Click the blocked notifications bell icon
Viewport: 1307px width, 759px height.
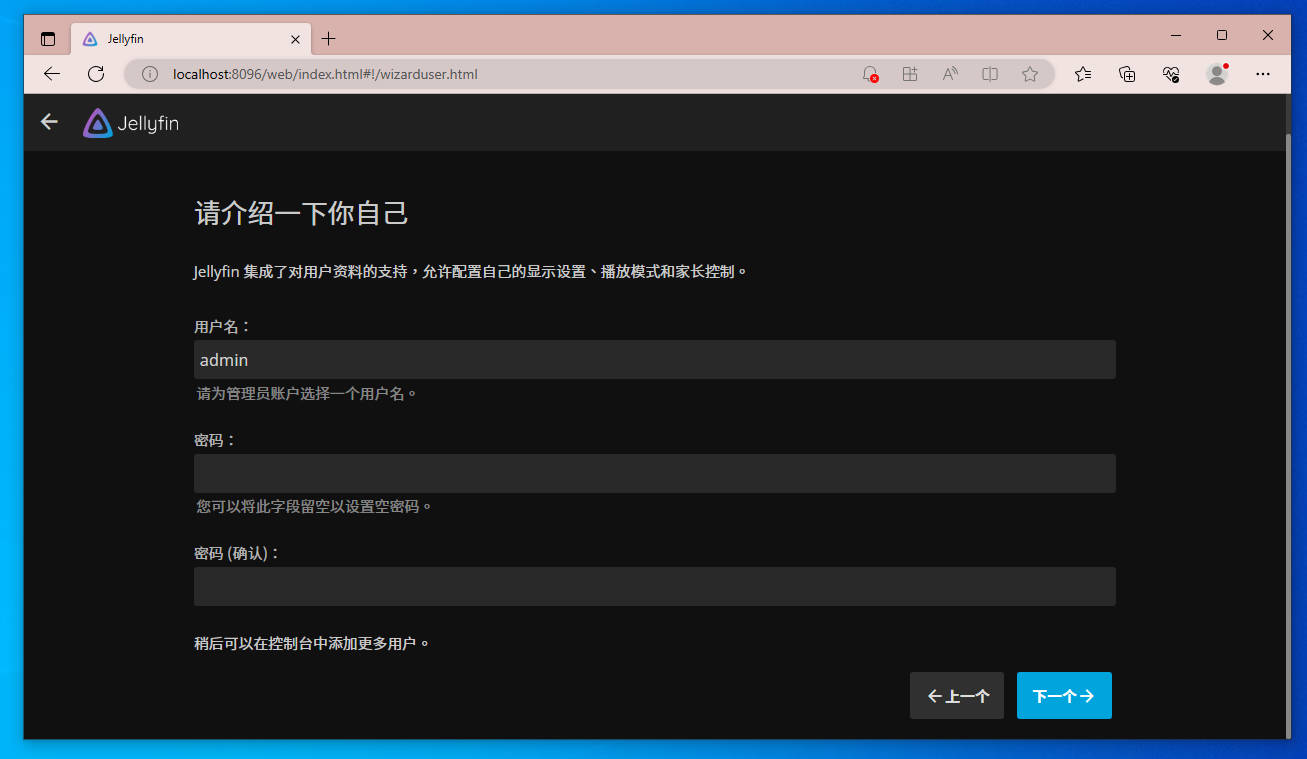pos(870,74)
